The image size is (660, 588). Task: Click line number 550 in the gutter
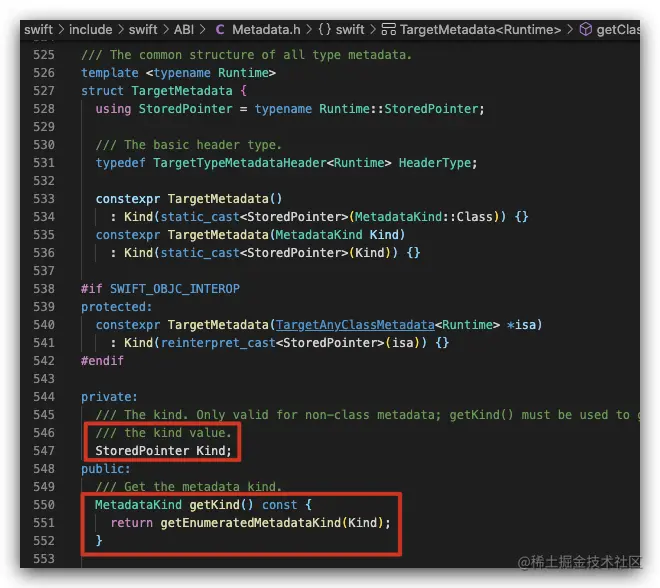coord(44,505)
